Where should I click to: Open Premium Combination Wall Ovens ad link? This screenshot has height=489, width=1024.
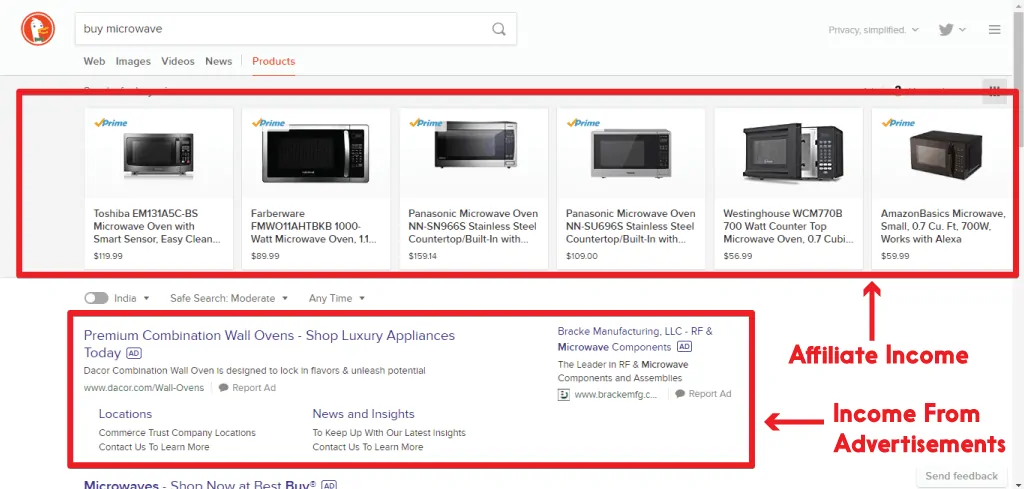[269, 336]
